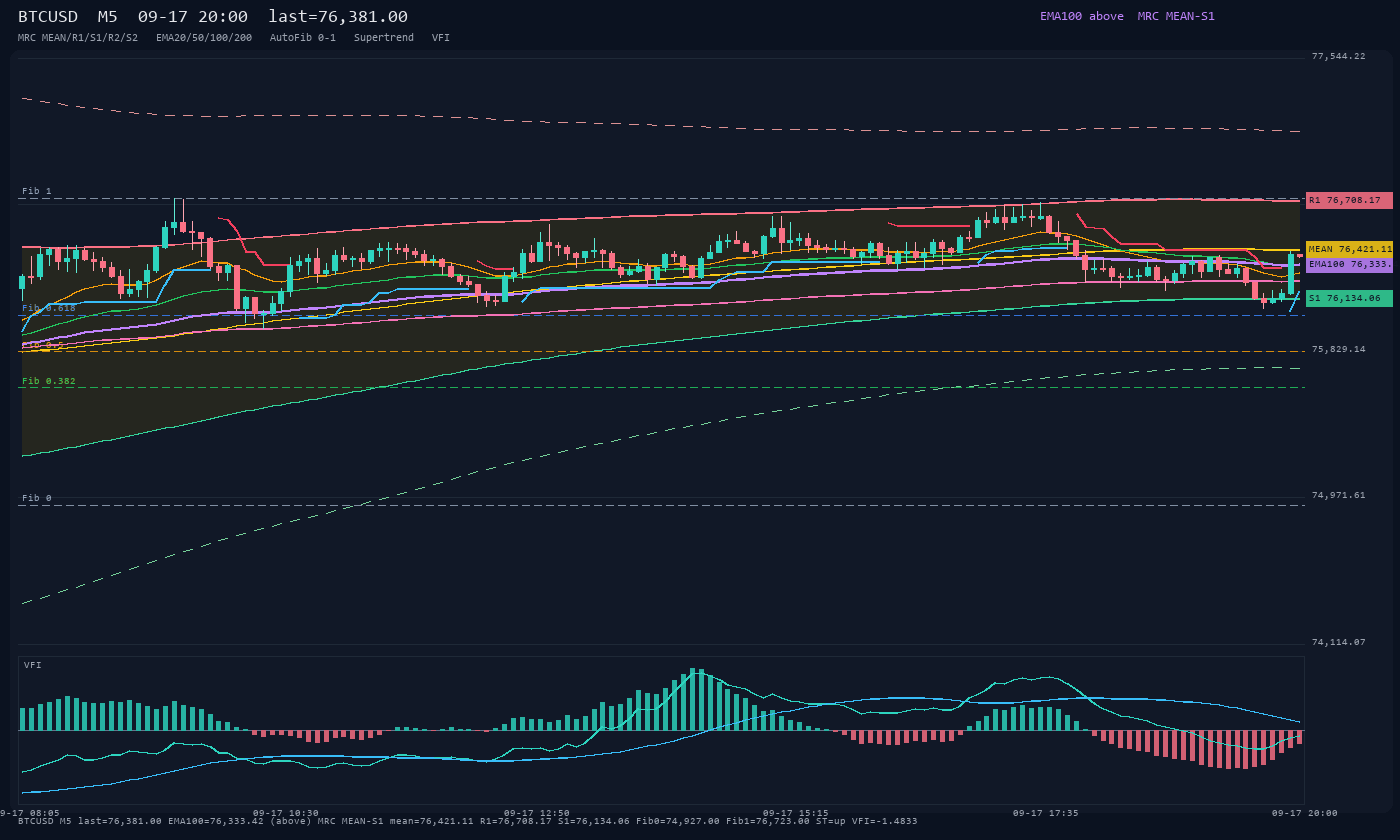Click the 74,114.07 price axis label

point(1339,642)
